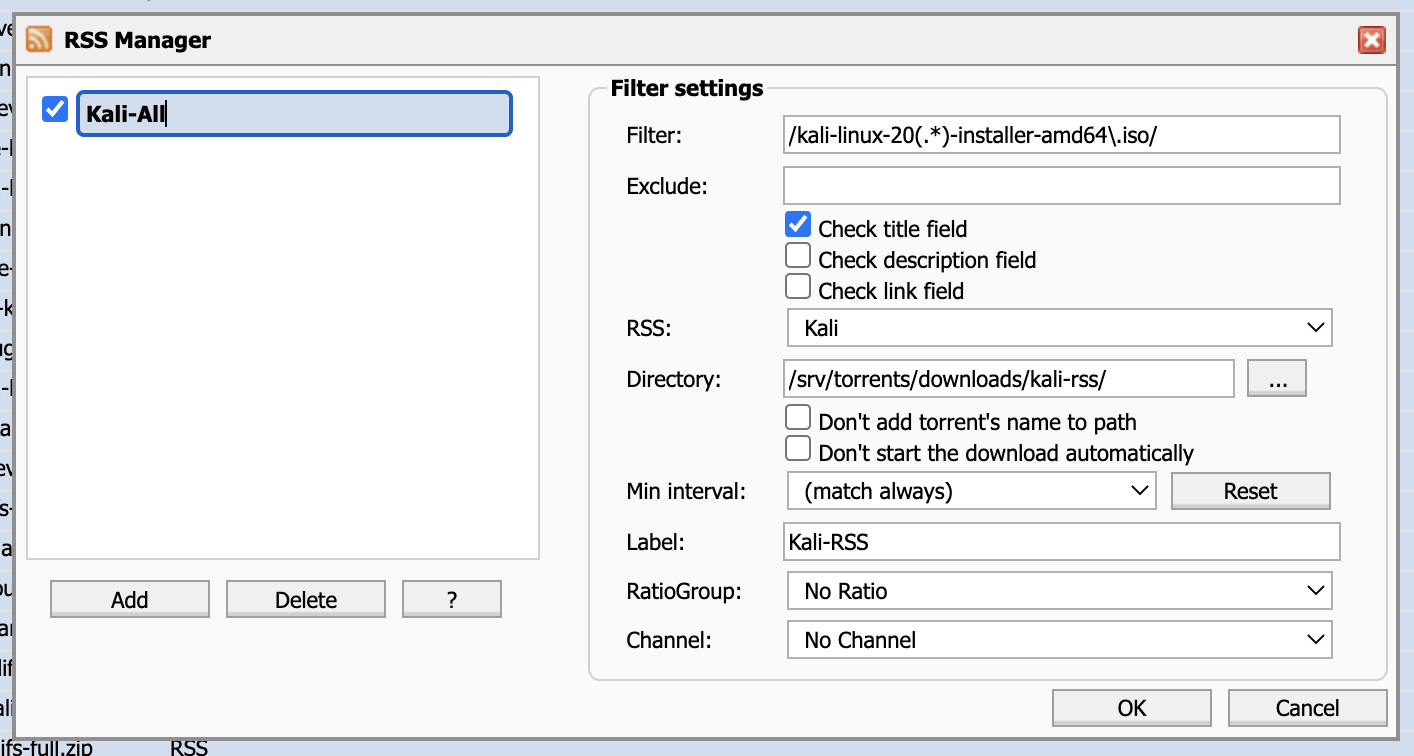This screenshot has width=1414, height=756.
Task: Click the Exclude input field
Action: 1061,186
